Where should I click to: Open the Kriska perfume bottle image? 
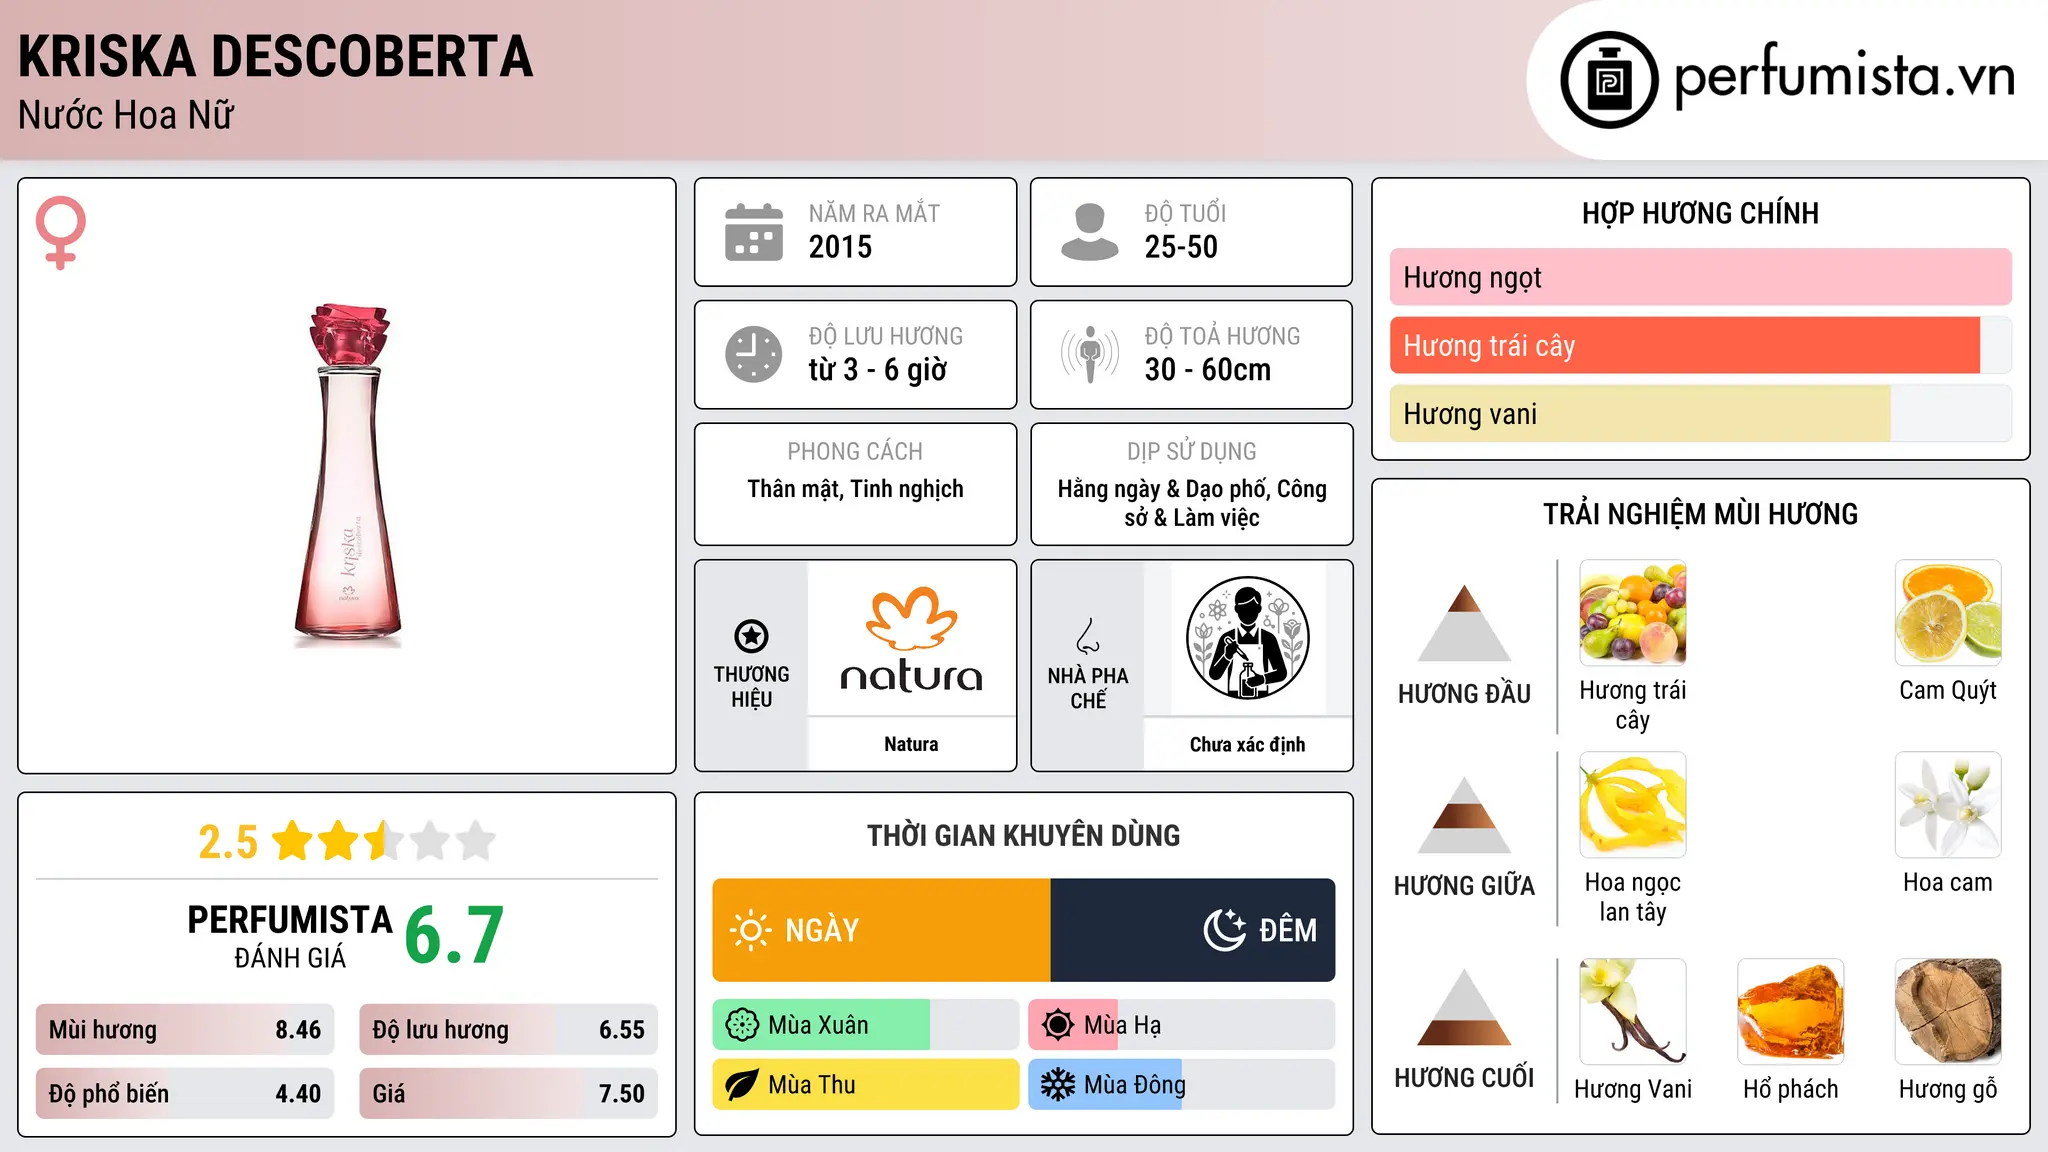348,475
